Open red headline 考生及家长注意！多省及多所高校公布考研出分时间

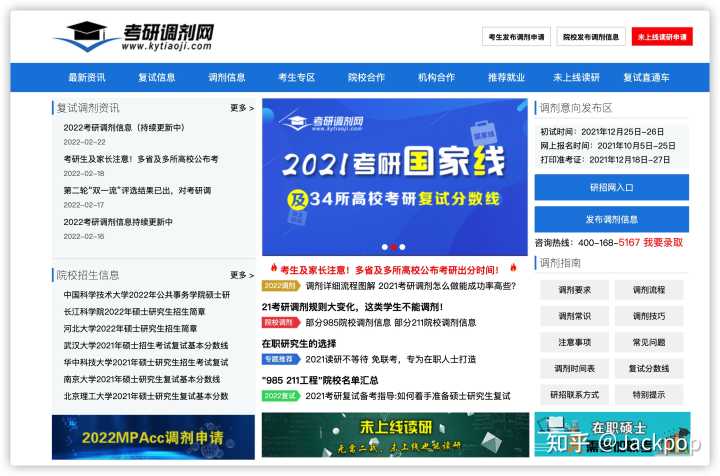coord(389,270)
